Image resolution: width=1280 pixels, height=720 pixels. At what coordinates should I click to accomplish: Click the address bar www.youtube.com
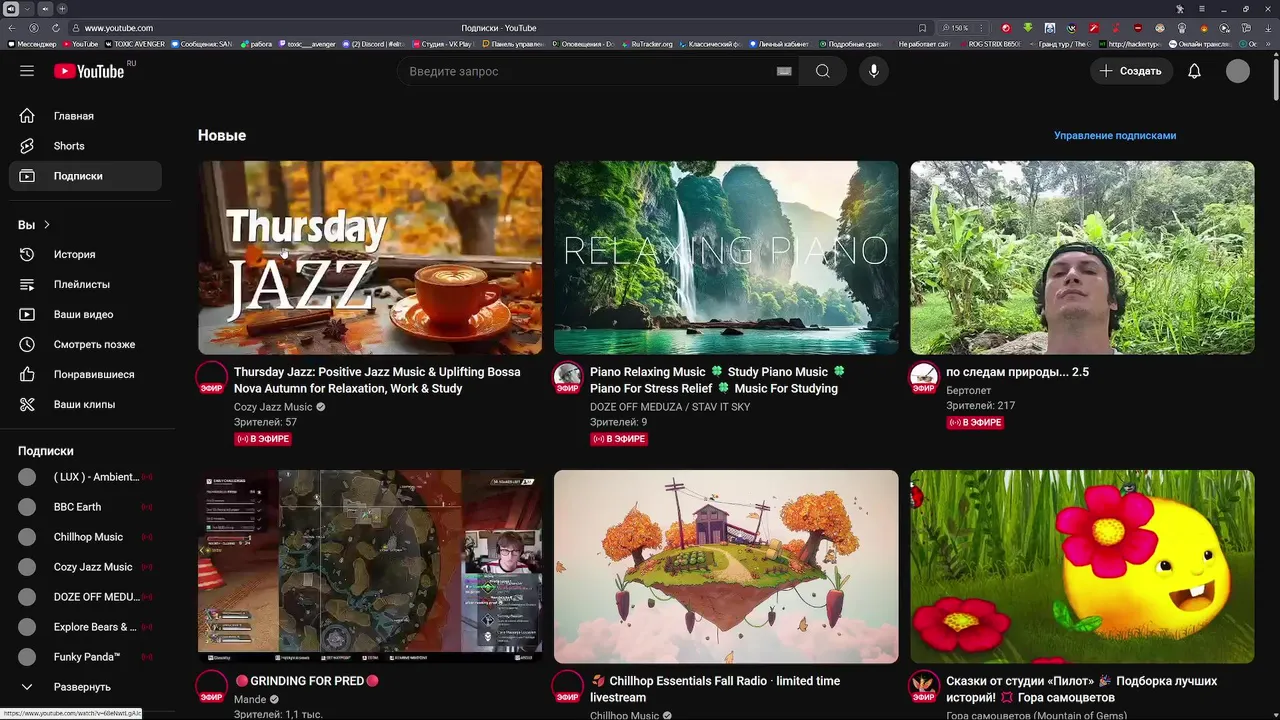click(118, 28)
